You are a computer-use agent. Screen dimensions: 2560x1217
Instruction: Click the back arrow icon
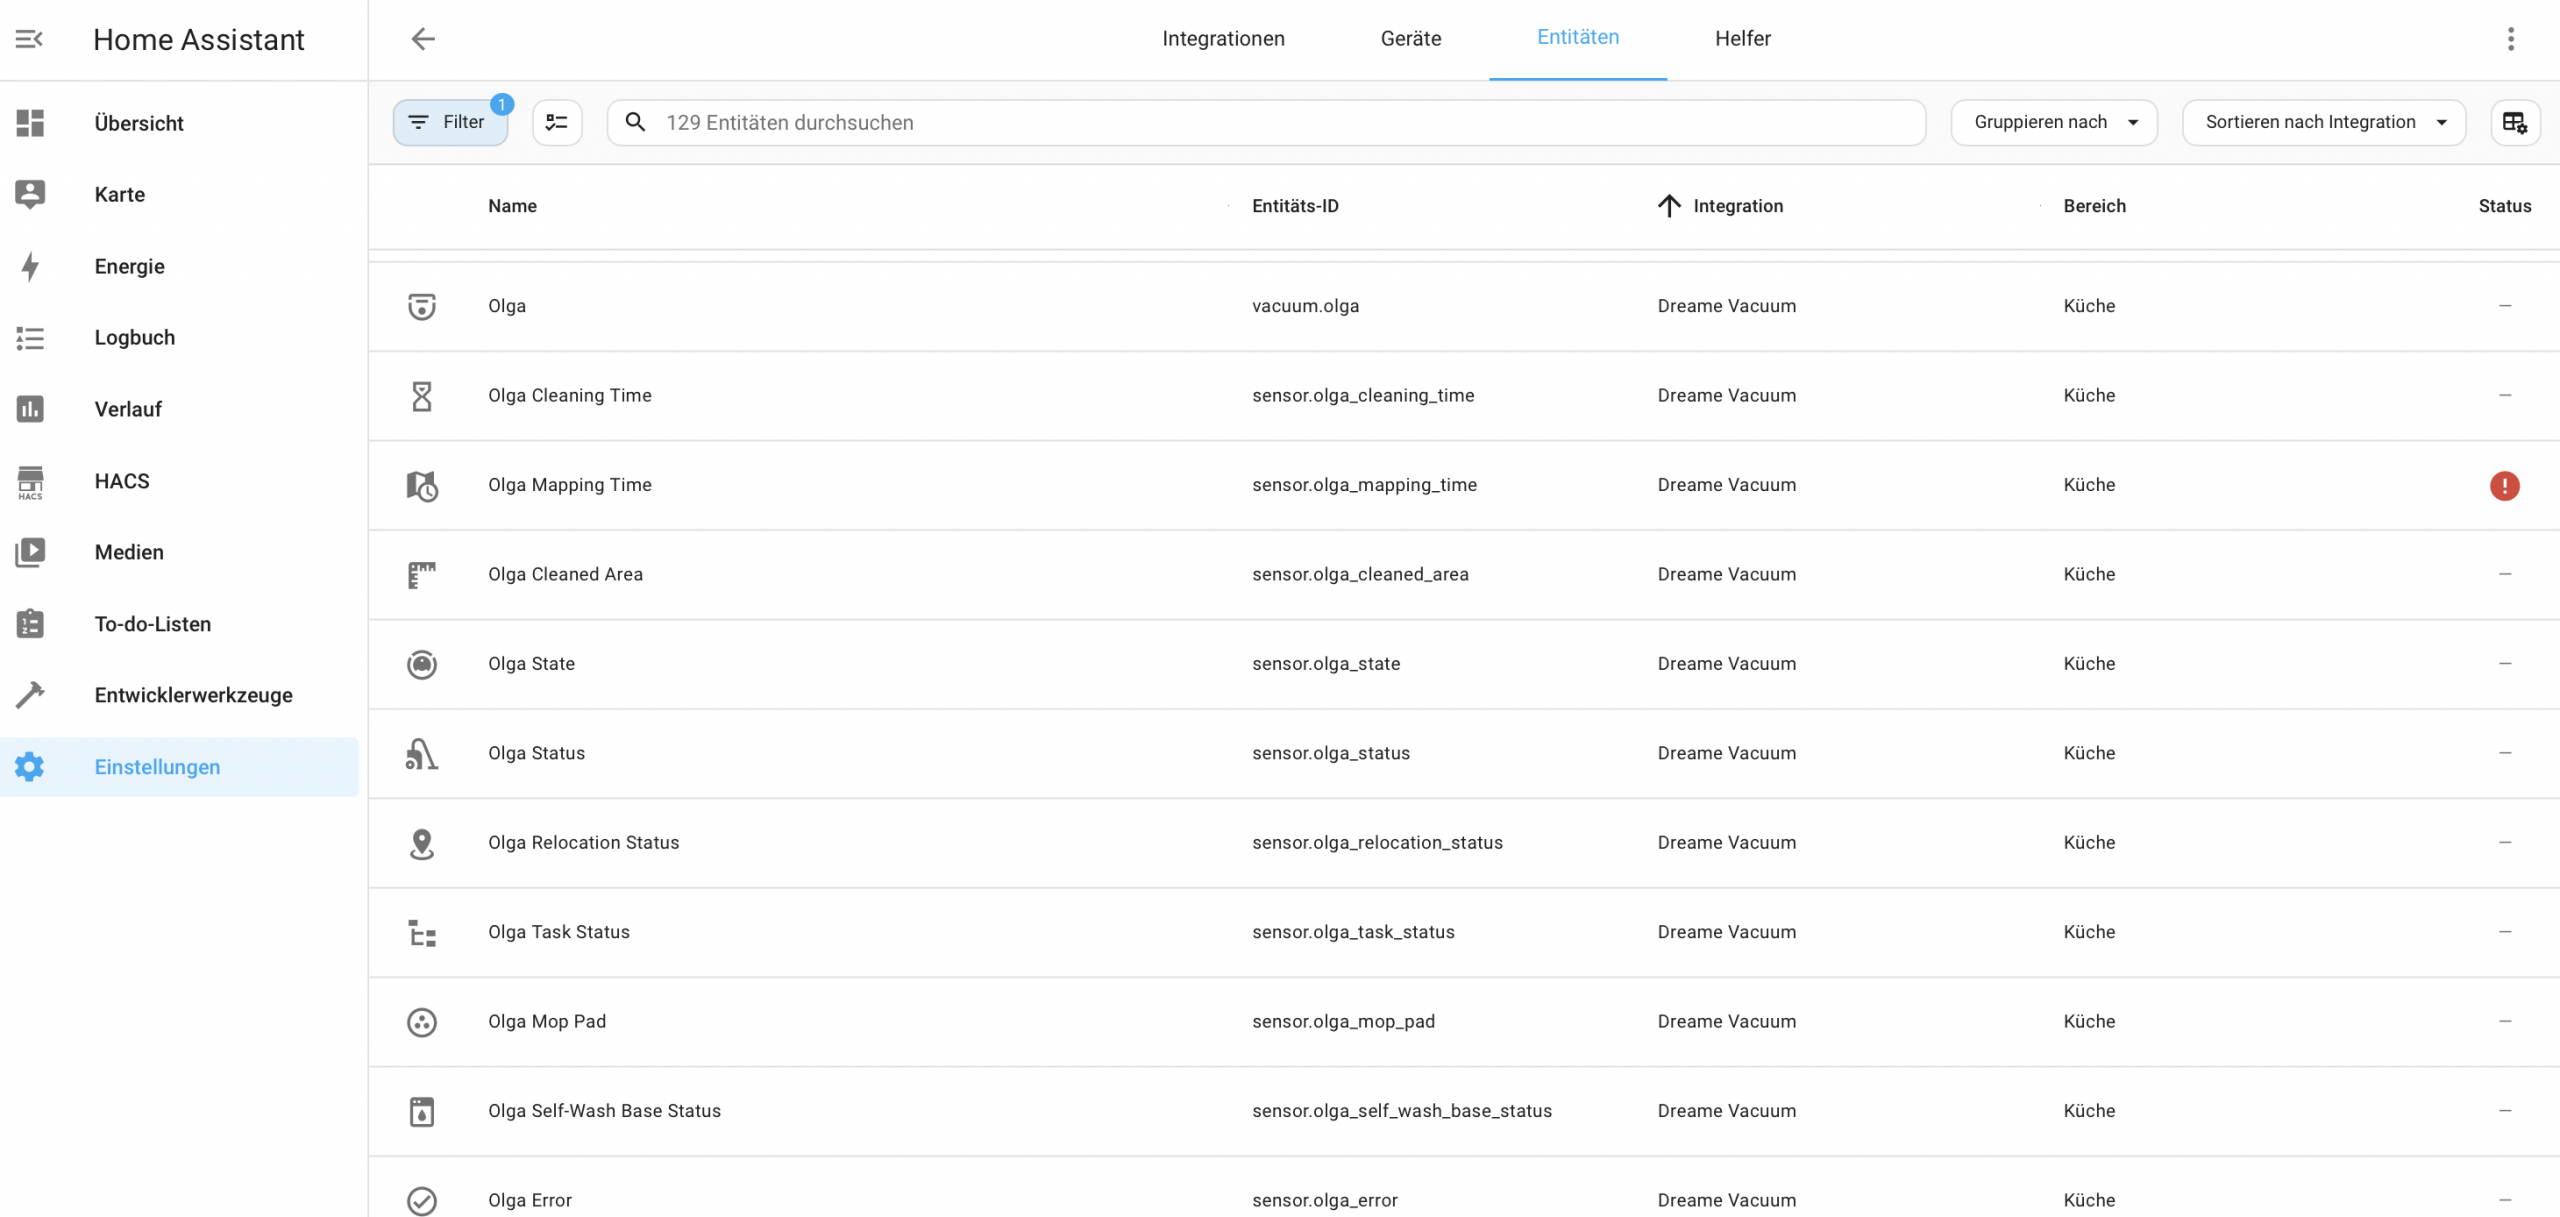423,39
